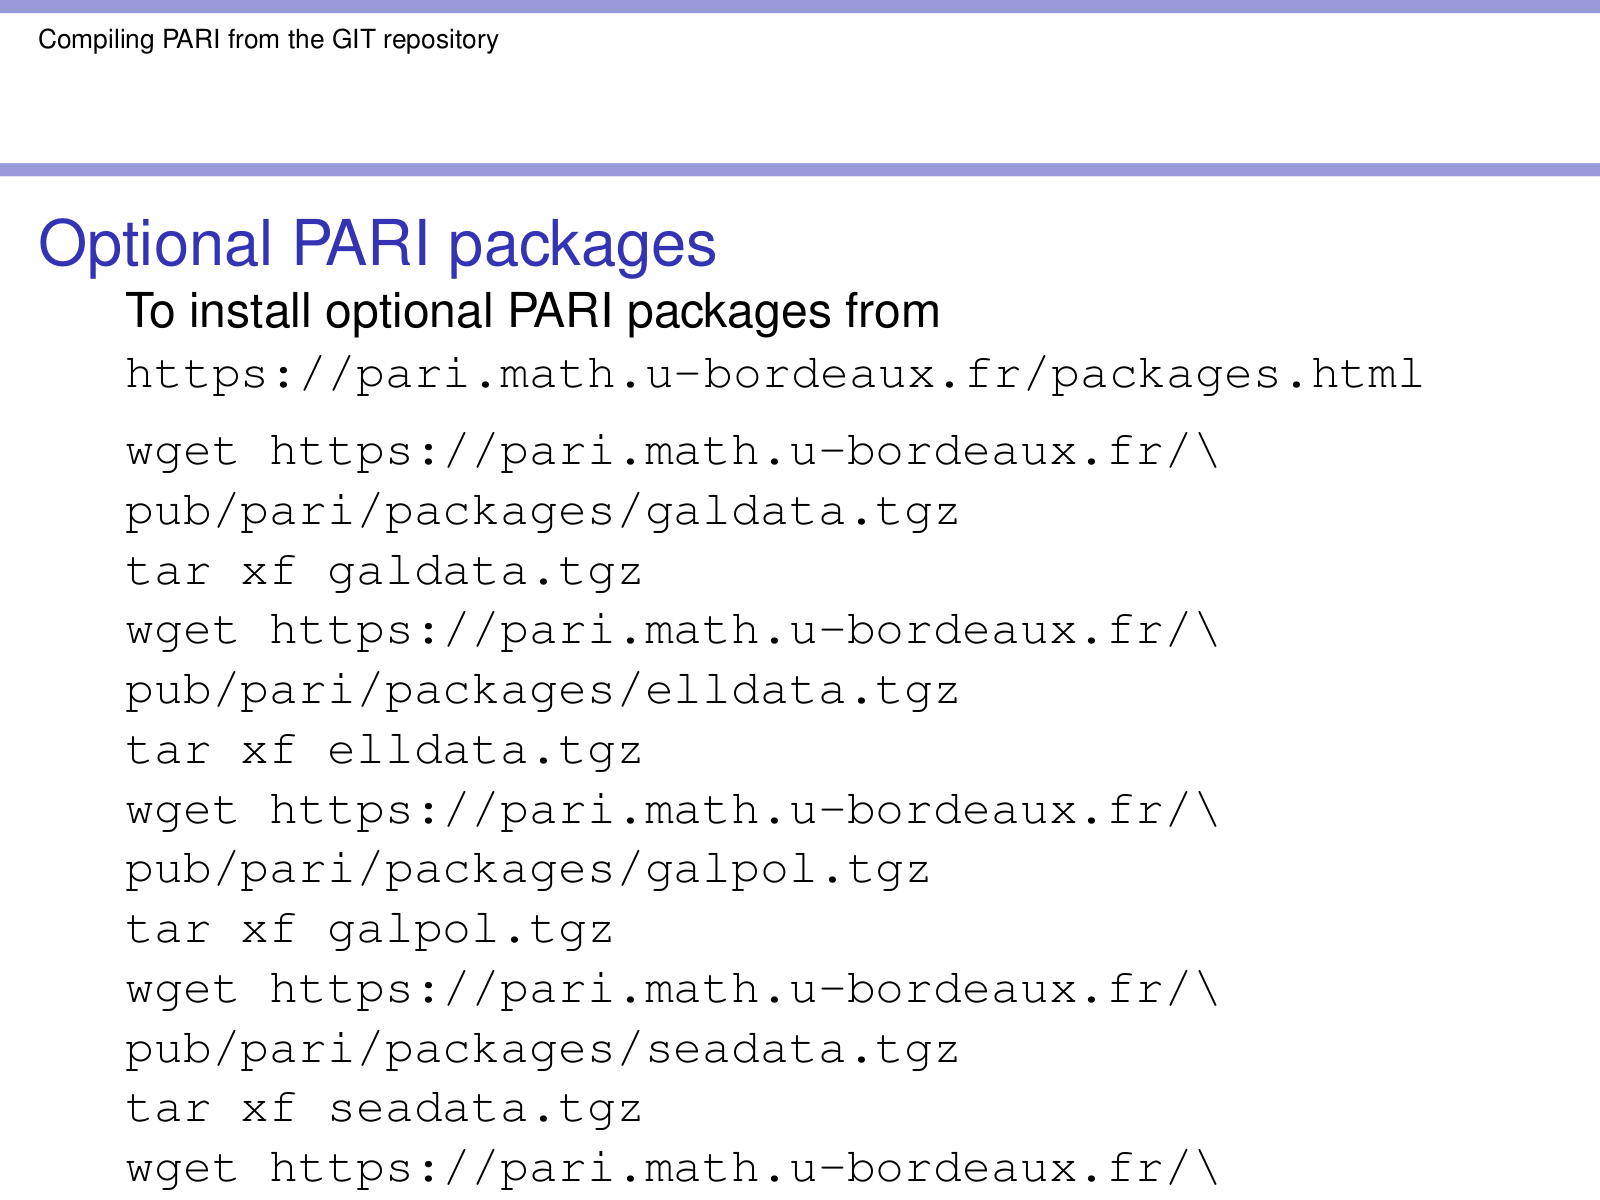Click the purple bar at the top edge

pos(800,6)
